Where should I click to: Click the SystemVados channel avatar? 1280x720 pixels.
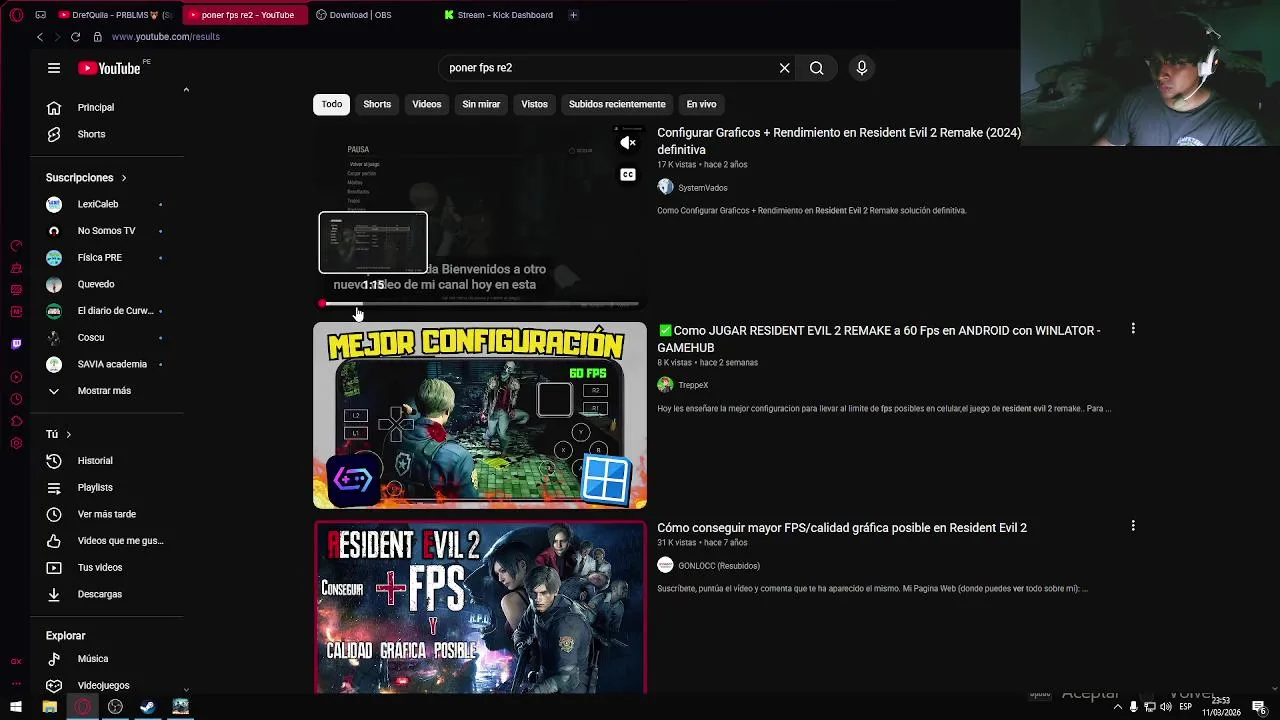point(665,187)
